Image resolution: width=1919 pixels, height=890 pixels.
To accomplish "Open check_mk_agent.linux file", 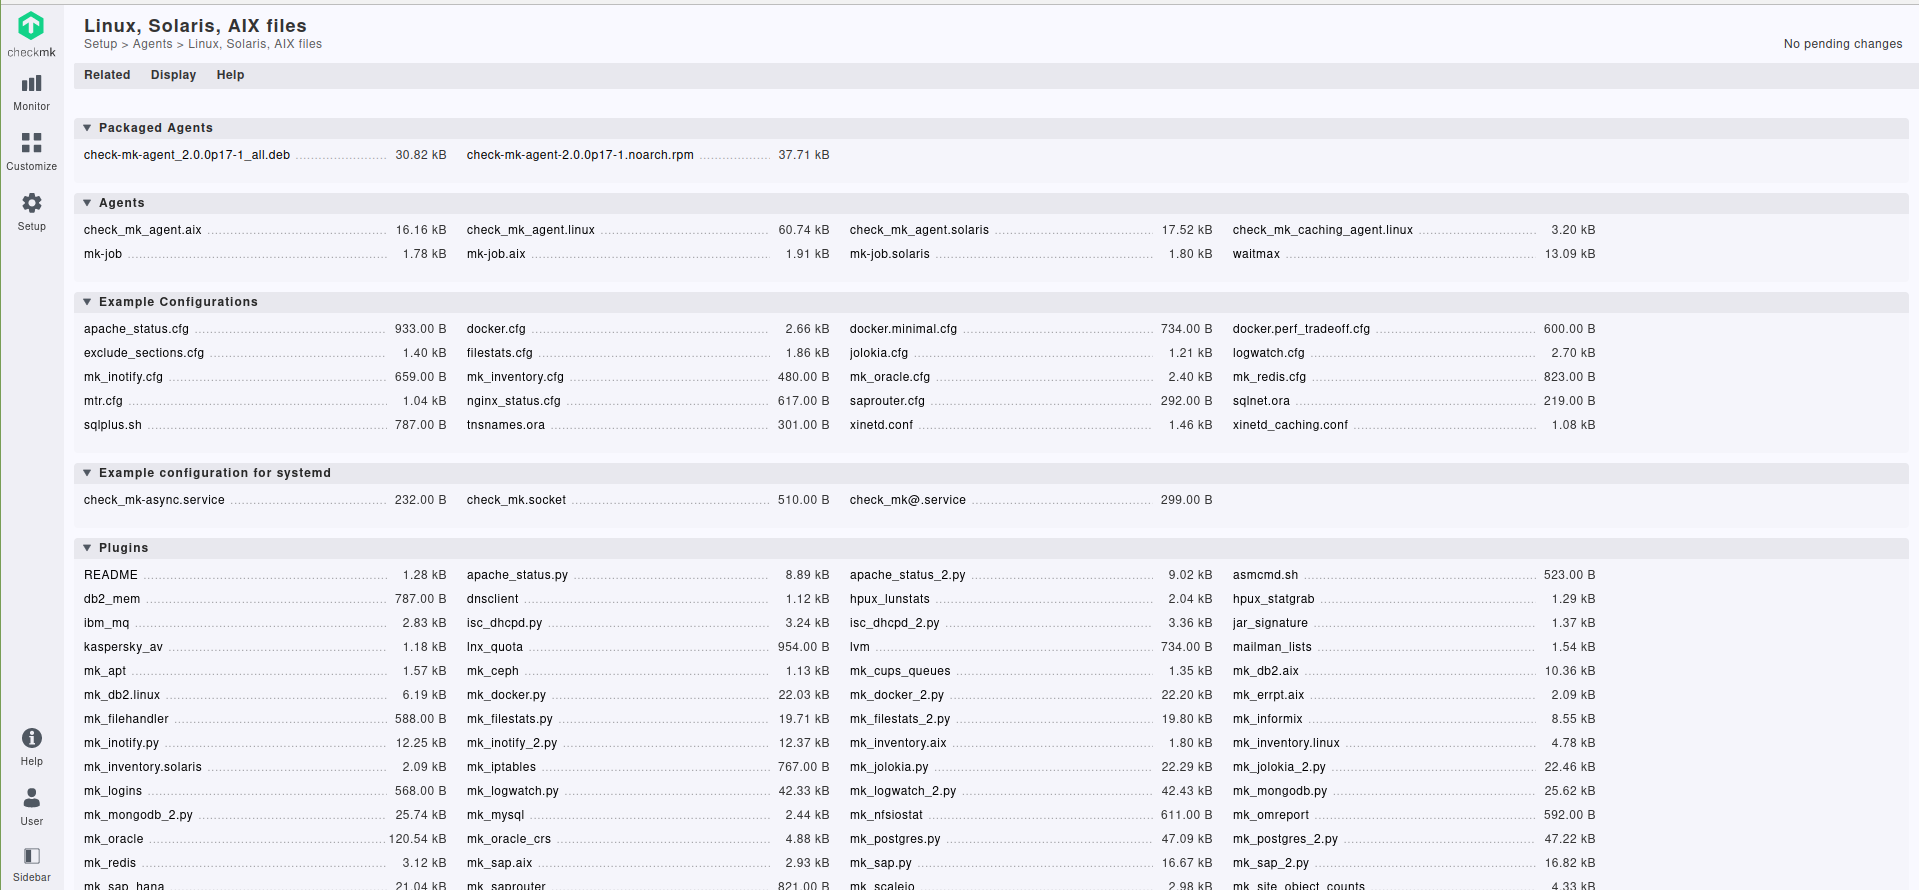I will click(x=531, y=230).
